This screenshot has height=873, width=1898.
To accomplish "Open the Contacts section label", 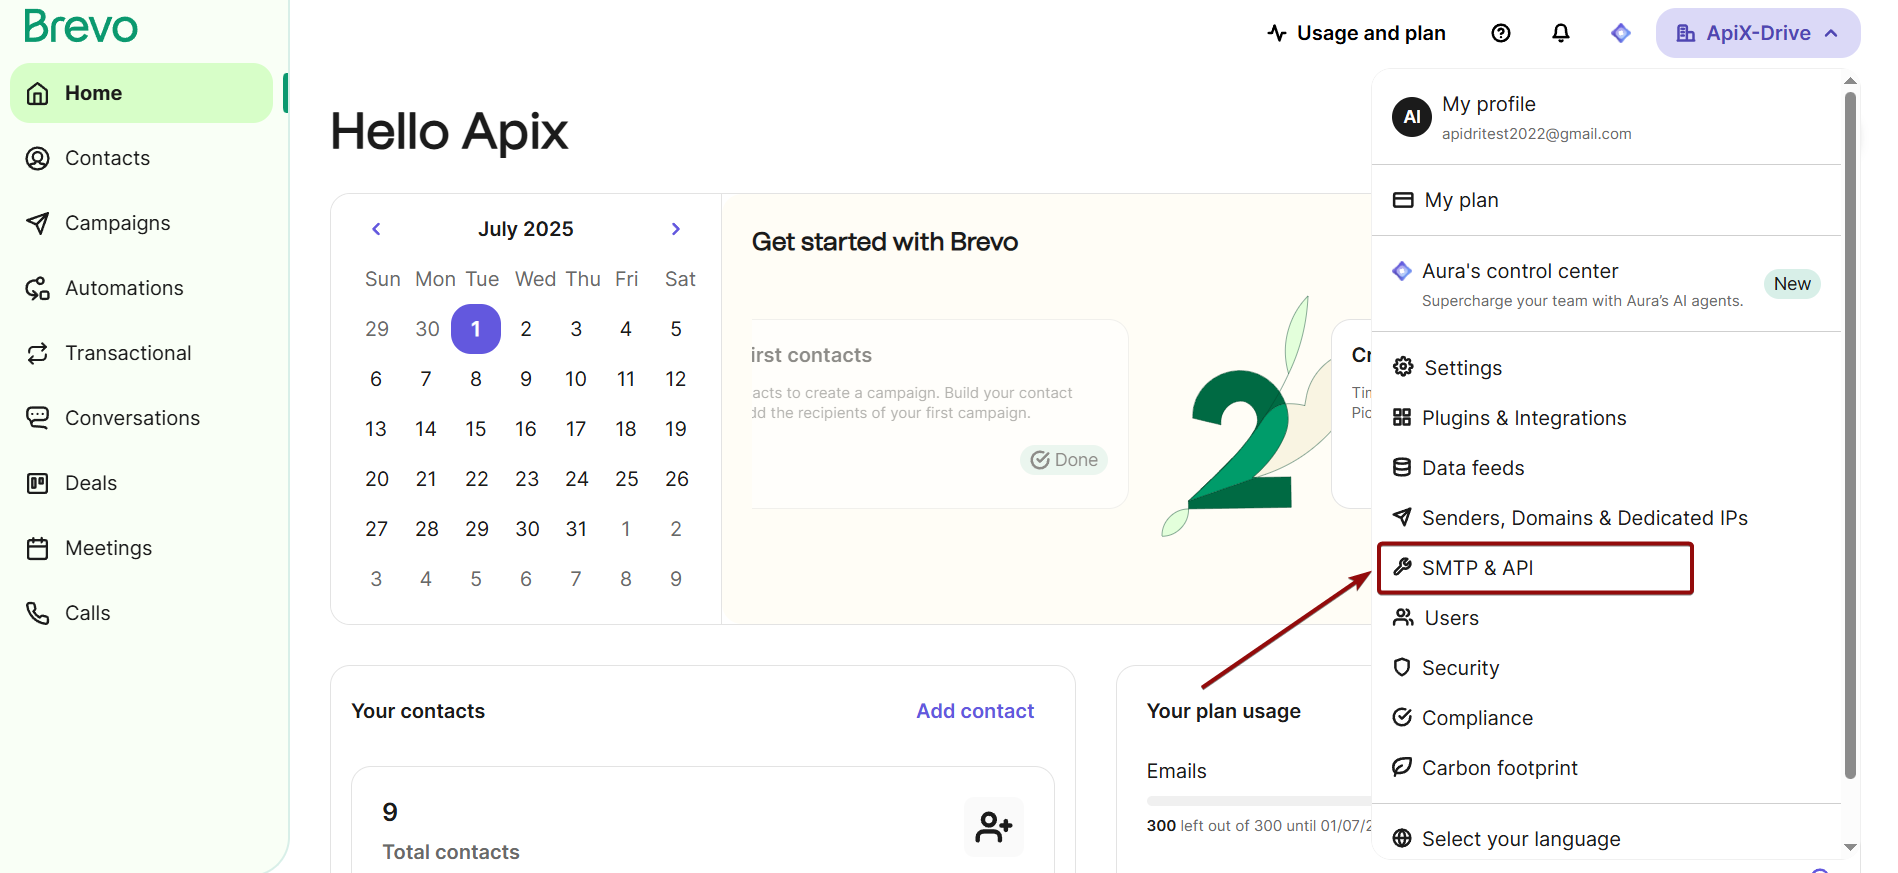I will 107,158.
